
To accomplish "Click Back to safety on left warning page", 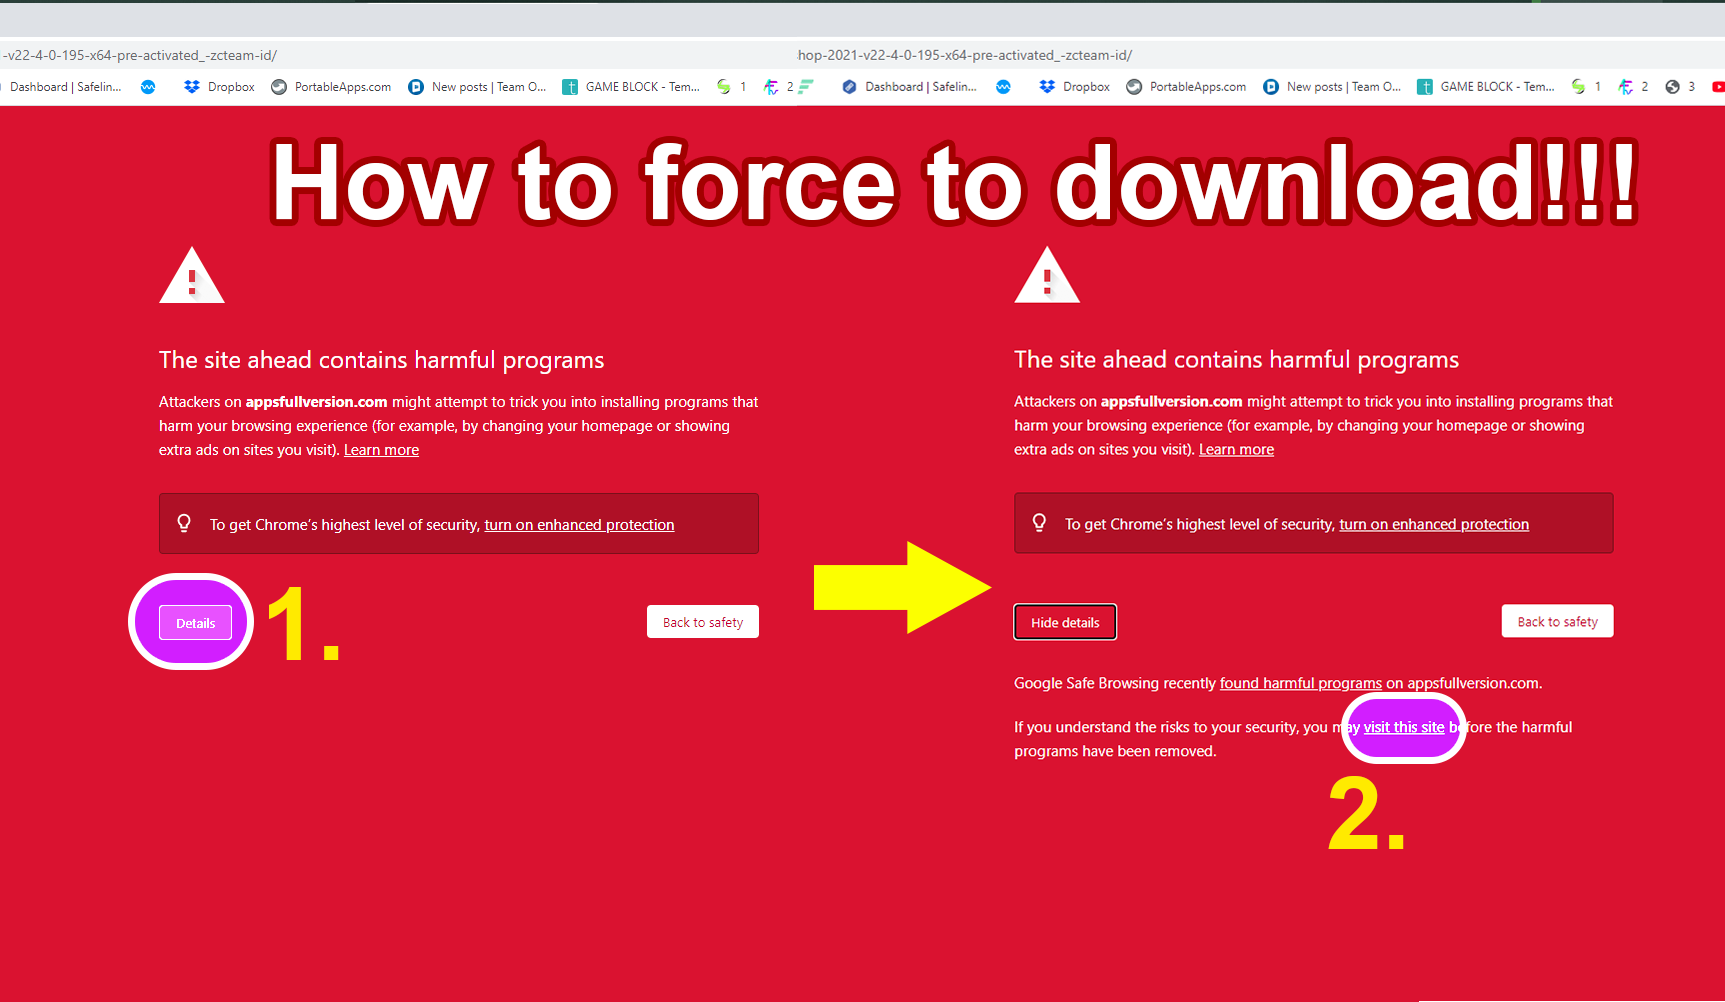I will (703, 622).
